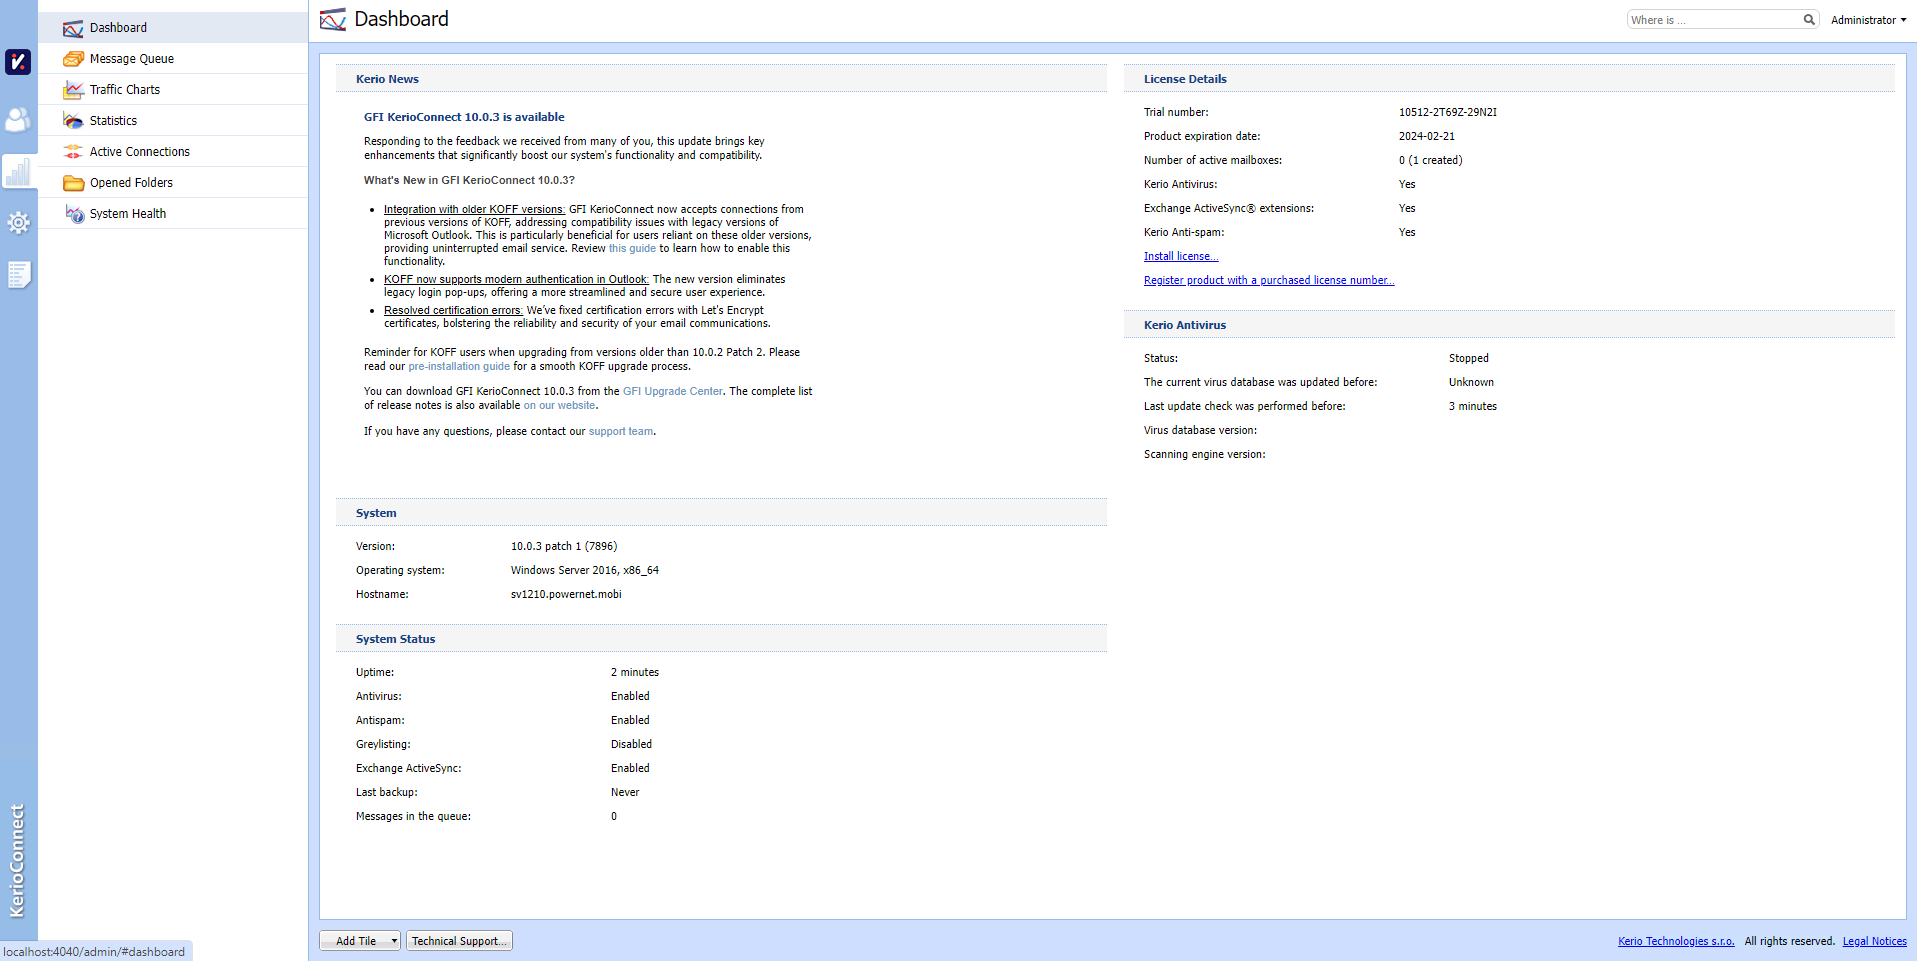1917x961 pixels.
Task: Go to Statistics in the sidebar
Action: click(x=113, y=121)
